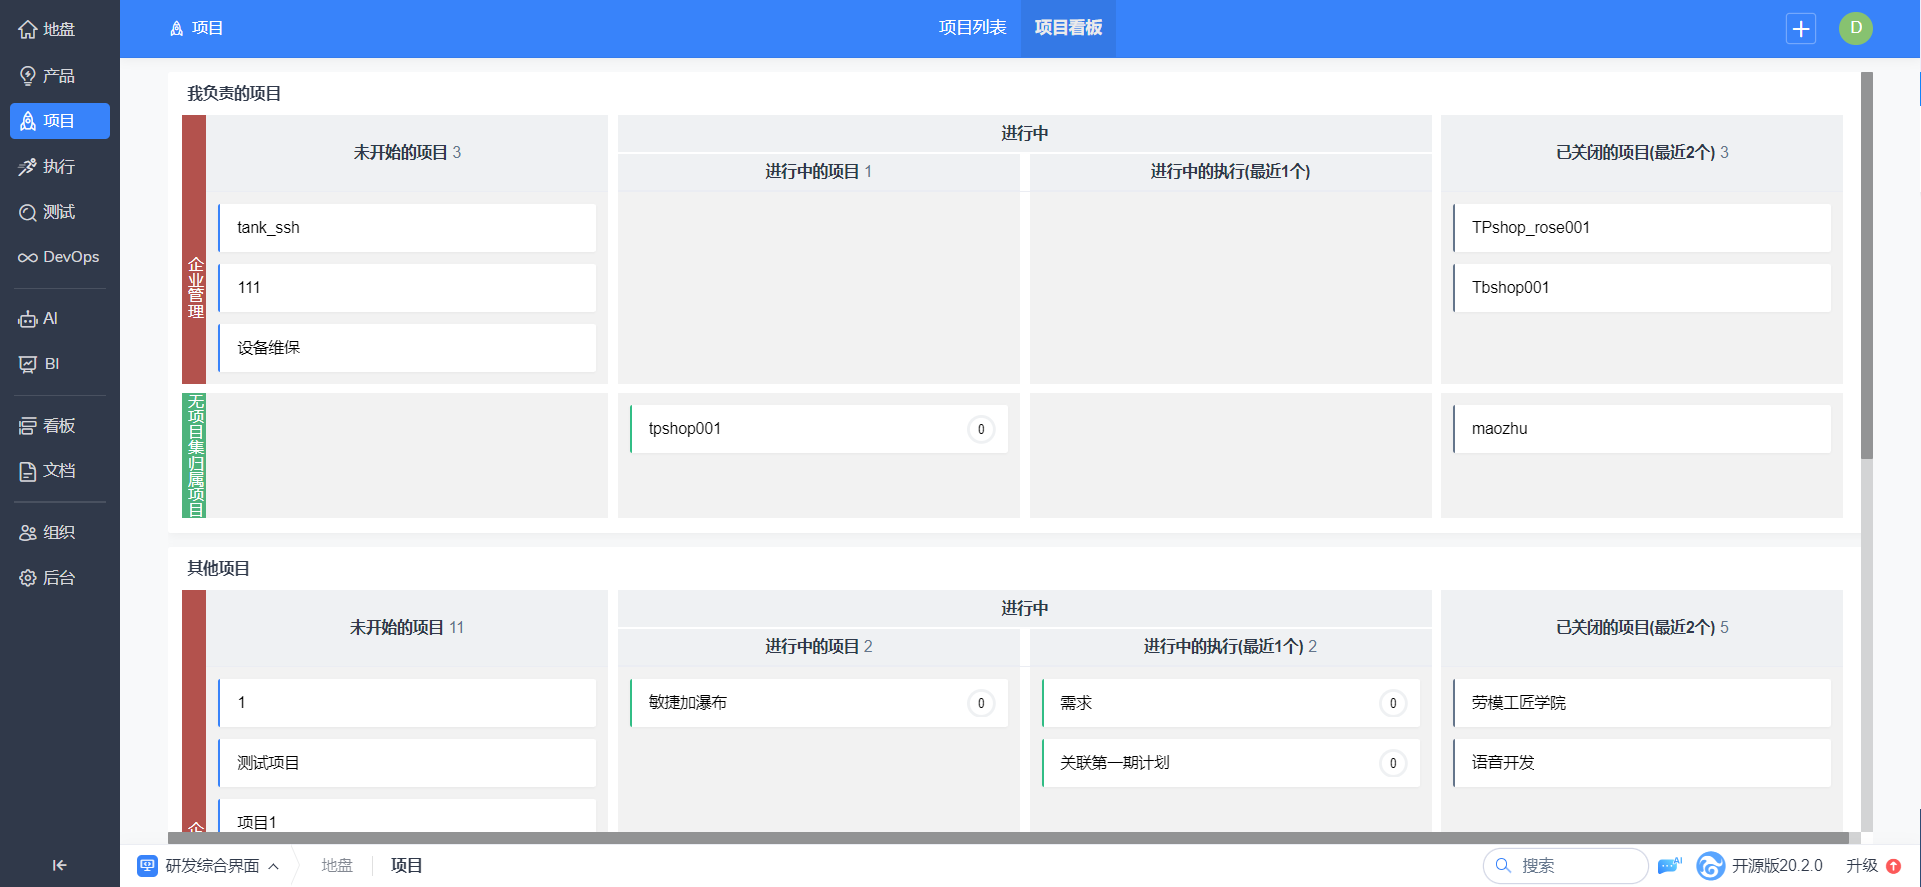This screenshot has height=887, width=1921.
Task: Open the DevOps infinity icon
Action: click(28, 258)
